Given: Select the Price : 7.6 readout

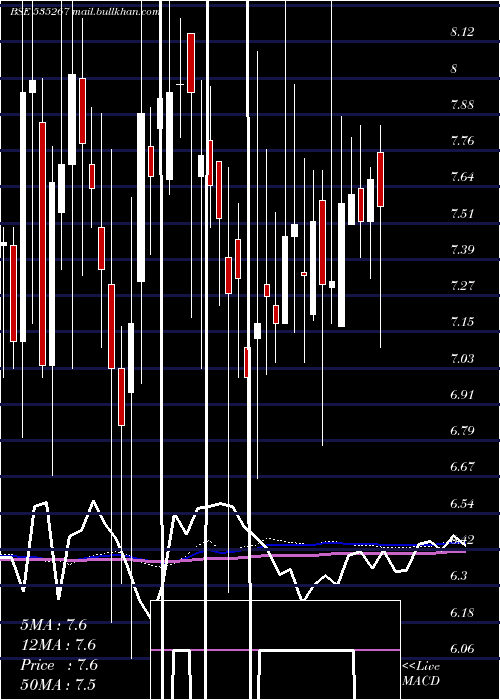Looking at the screenshot, I should 59,665.
